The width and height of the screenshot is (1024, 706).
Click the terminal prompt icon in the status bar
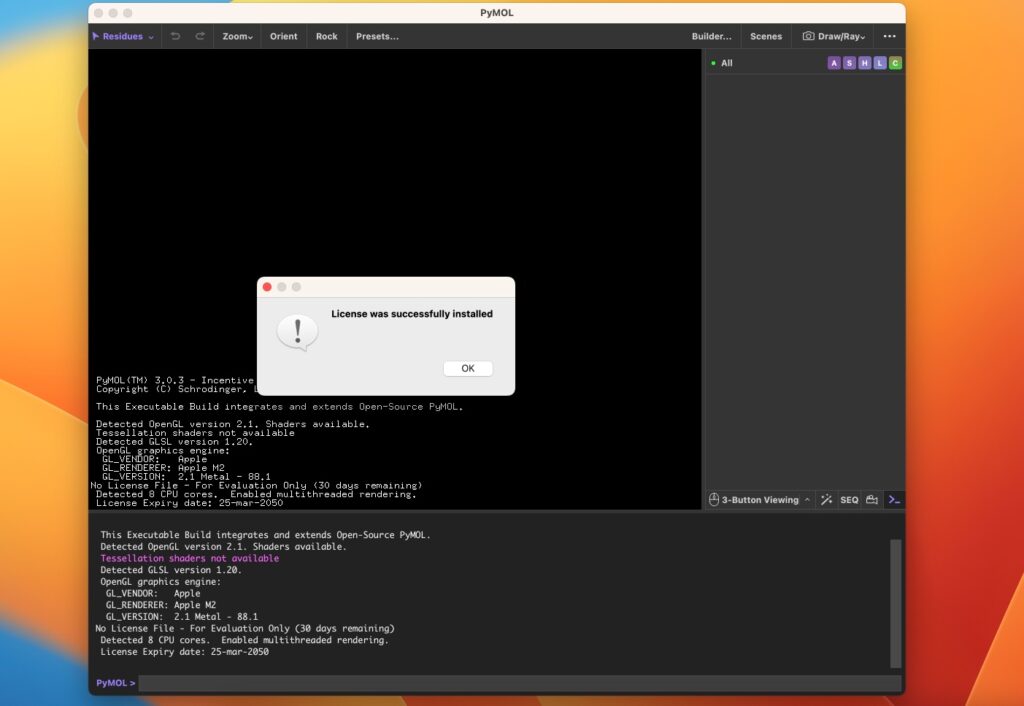coord(893,498)
